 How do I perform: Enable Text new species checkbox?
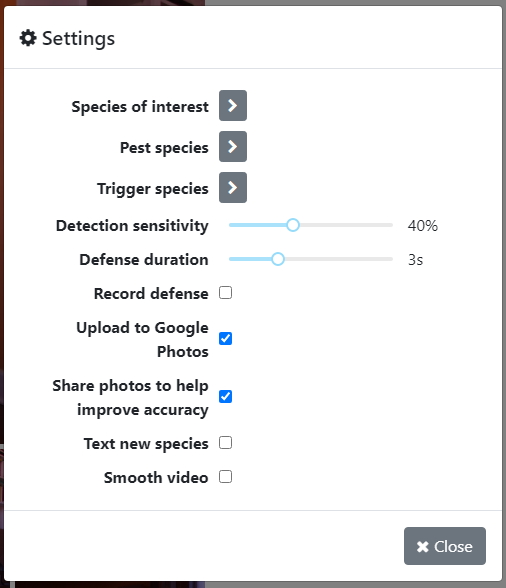225,443
